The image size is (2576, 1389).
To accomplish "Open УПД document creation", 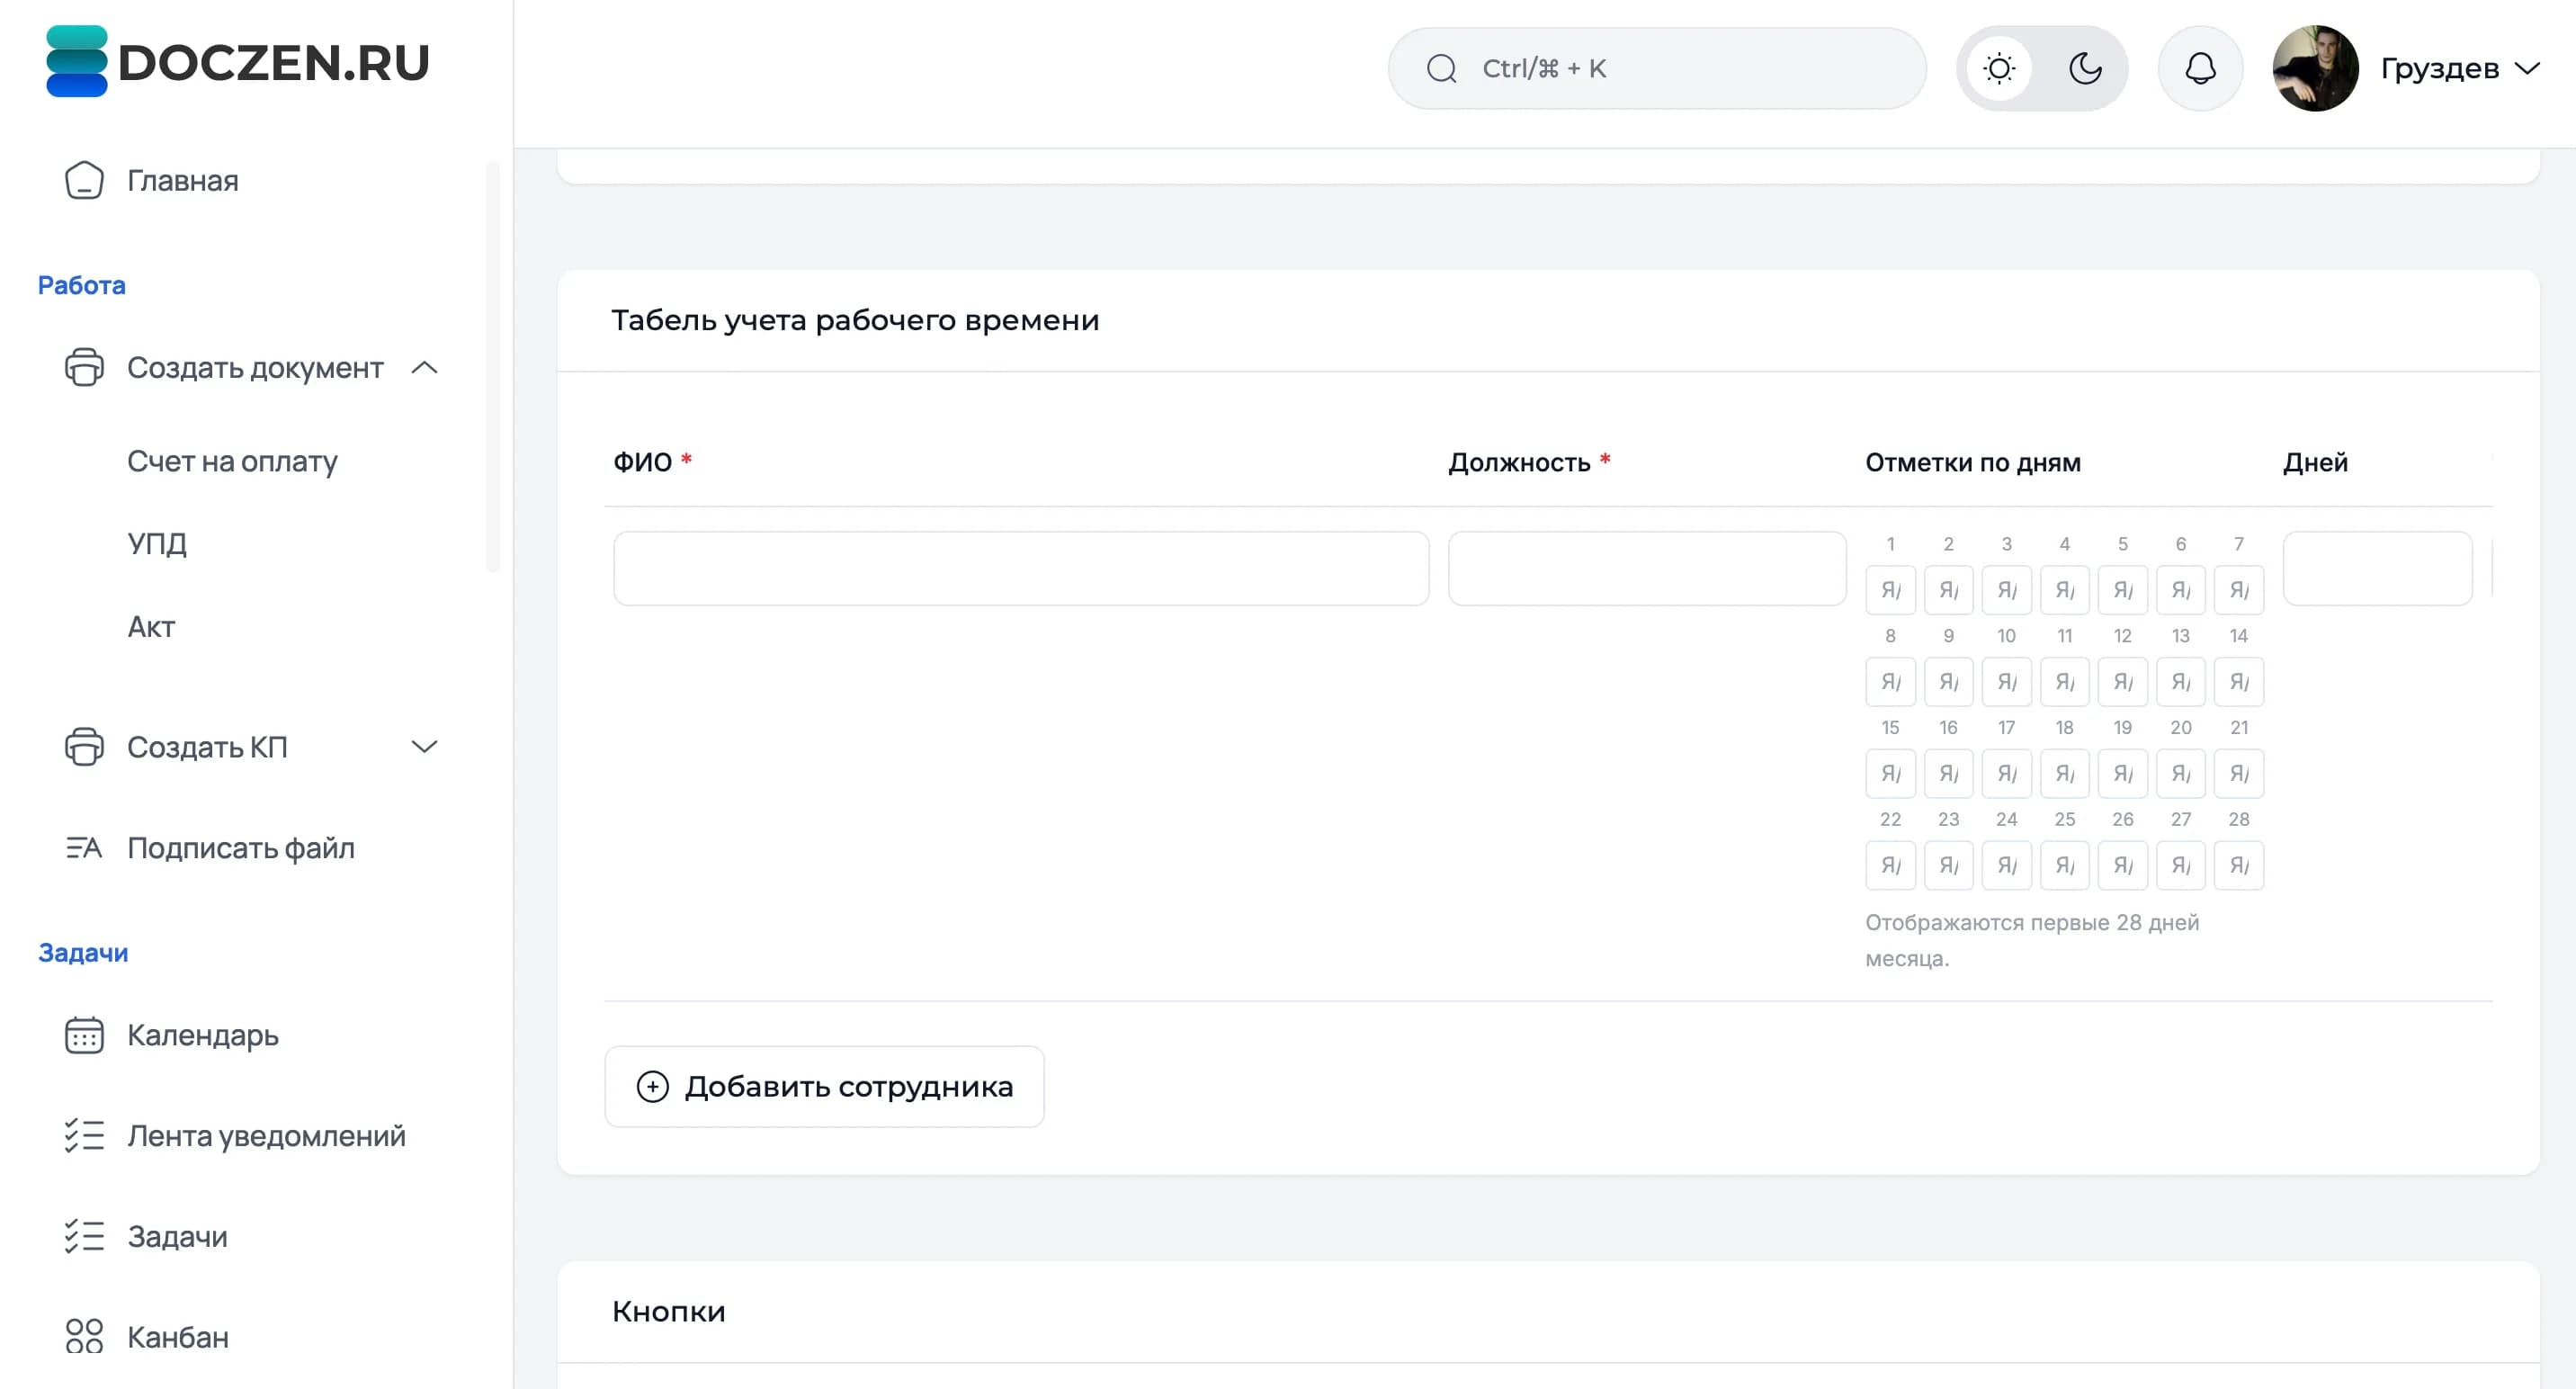I will click(157, 544).
